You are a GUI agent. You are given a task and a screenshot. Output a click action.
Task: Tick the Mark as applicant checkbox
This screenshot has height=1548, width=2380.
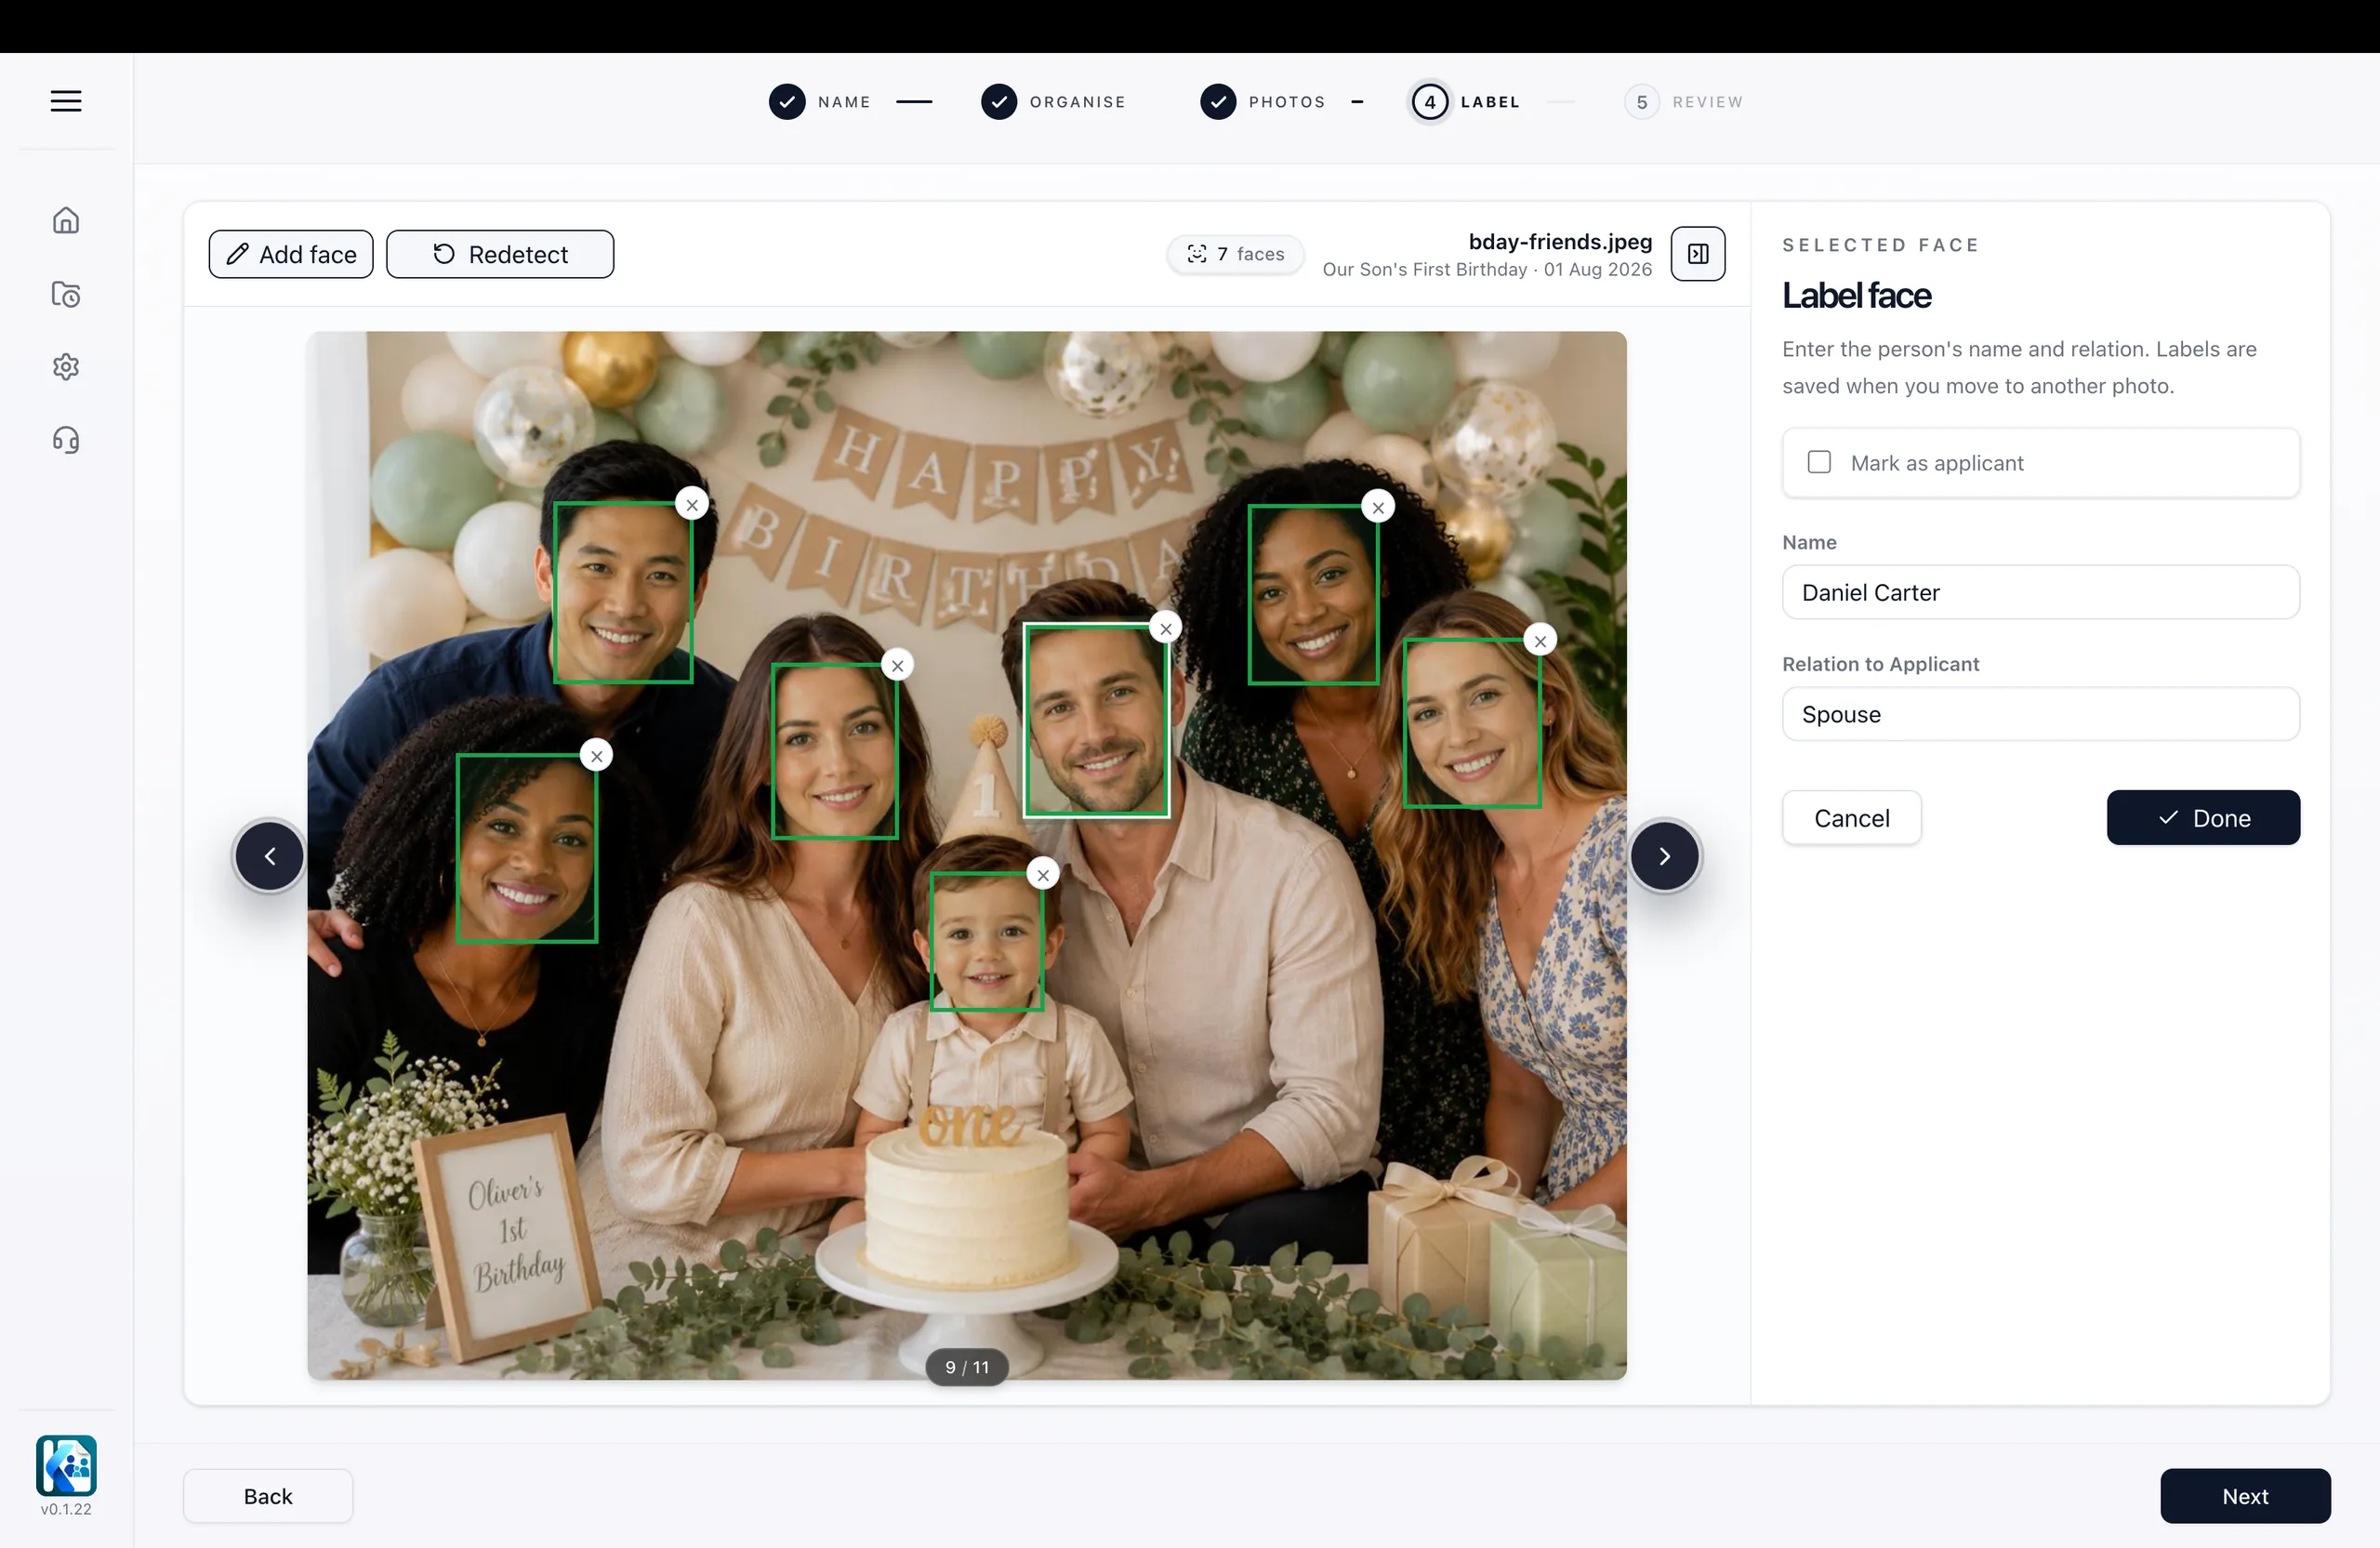point(1819,462)
